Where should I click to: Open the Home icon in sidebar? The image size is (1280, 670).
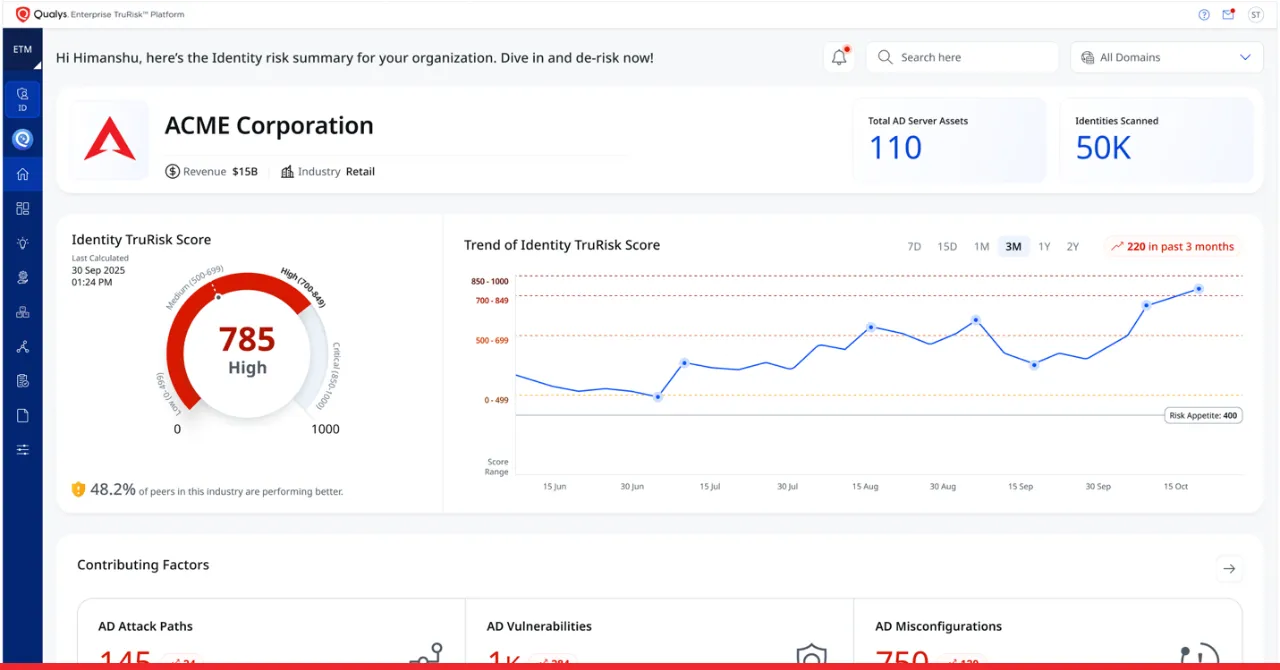22,174
